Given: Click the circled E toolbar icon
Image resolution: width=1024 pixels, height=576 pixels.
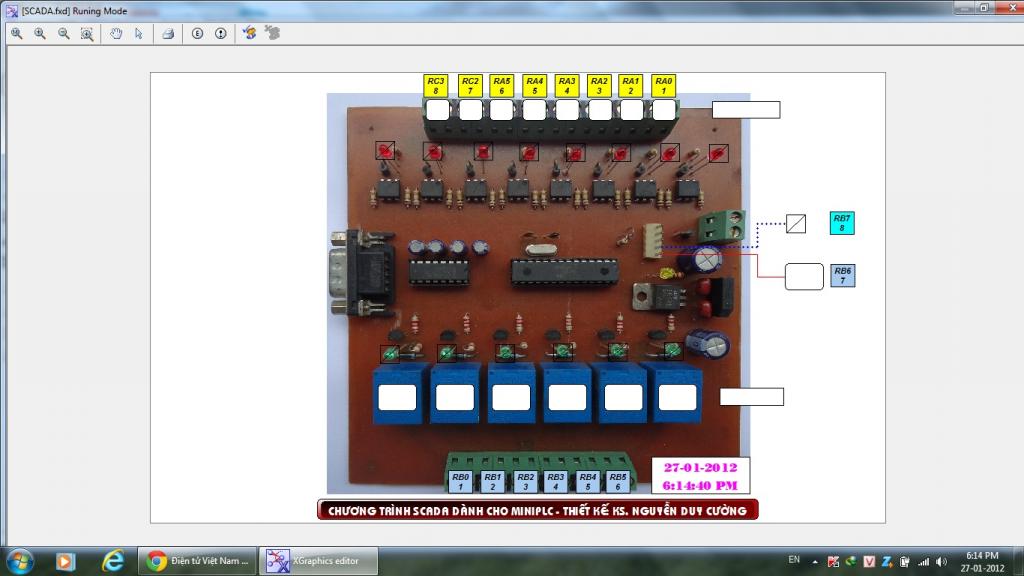Looking at the screenshot, I should (x=197, y=33).
